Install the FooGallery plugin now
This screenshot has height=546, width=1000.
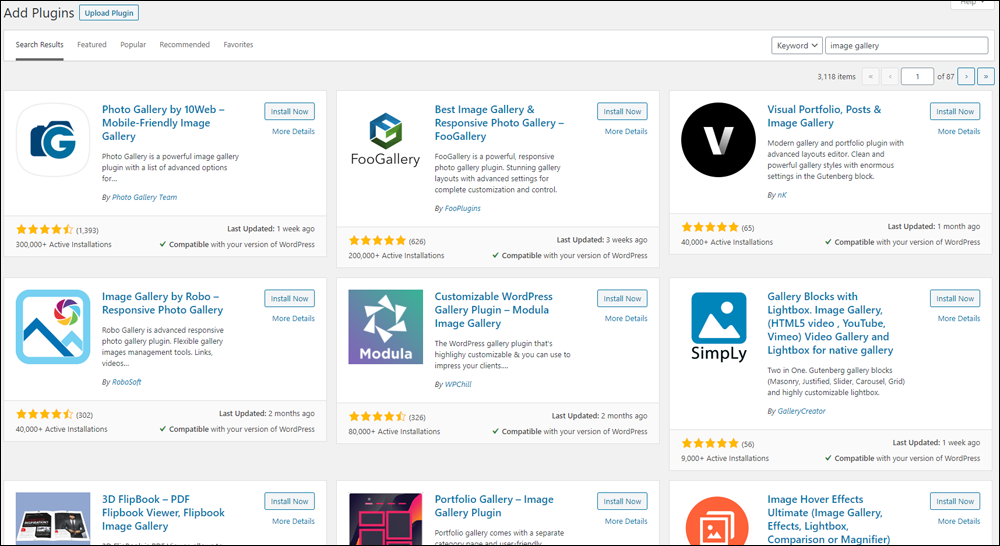tap(622, 111)
